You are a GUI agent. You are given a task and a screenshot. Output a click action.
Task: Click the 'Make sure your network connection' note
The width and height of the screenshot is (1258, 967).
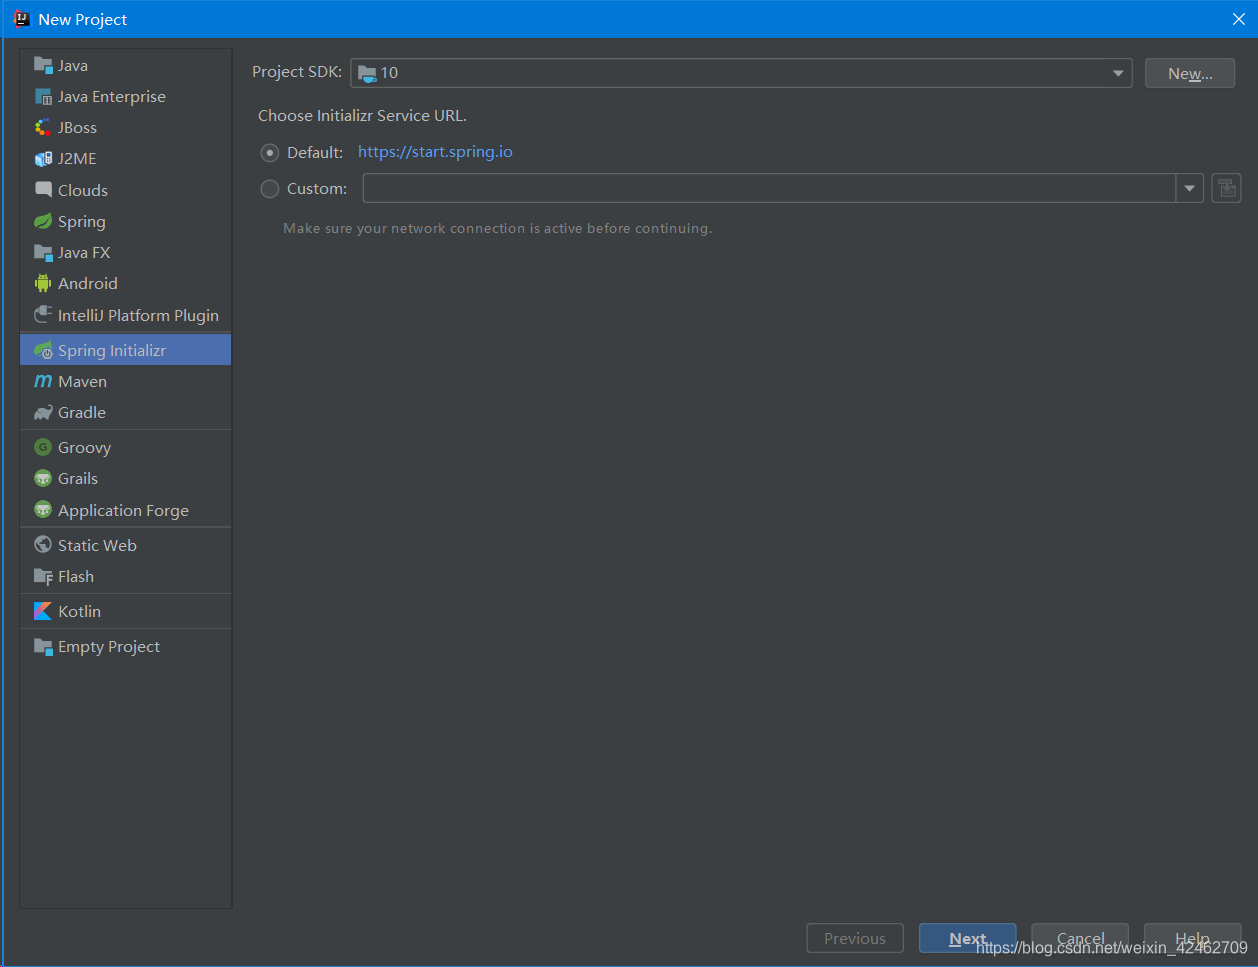pyautogui.click(x=498, y=228)
